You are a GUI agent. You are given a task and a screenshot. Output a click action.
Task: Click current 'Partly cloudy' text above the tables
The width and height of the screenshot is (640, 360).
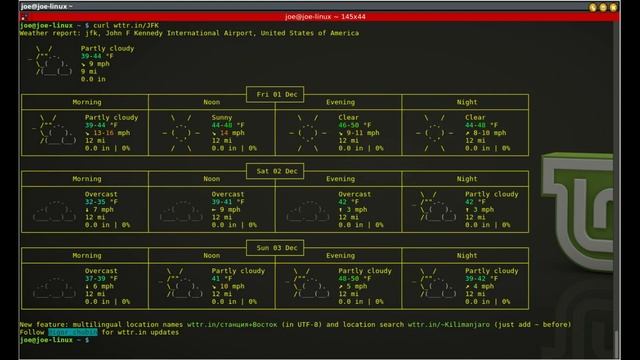107,48
